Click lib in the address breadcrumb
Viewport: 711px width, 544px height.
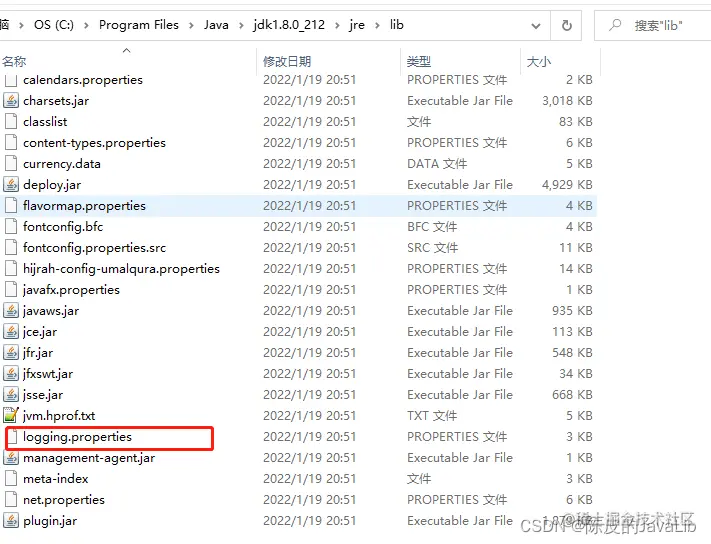(x=396, y=24)
